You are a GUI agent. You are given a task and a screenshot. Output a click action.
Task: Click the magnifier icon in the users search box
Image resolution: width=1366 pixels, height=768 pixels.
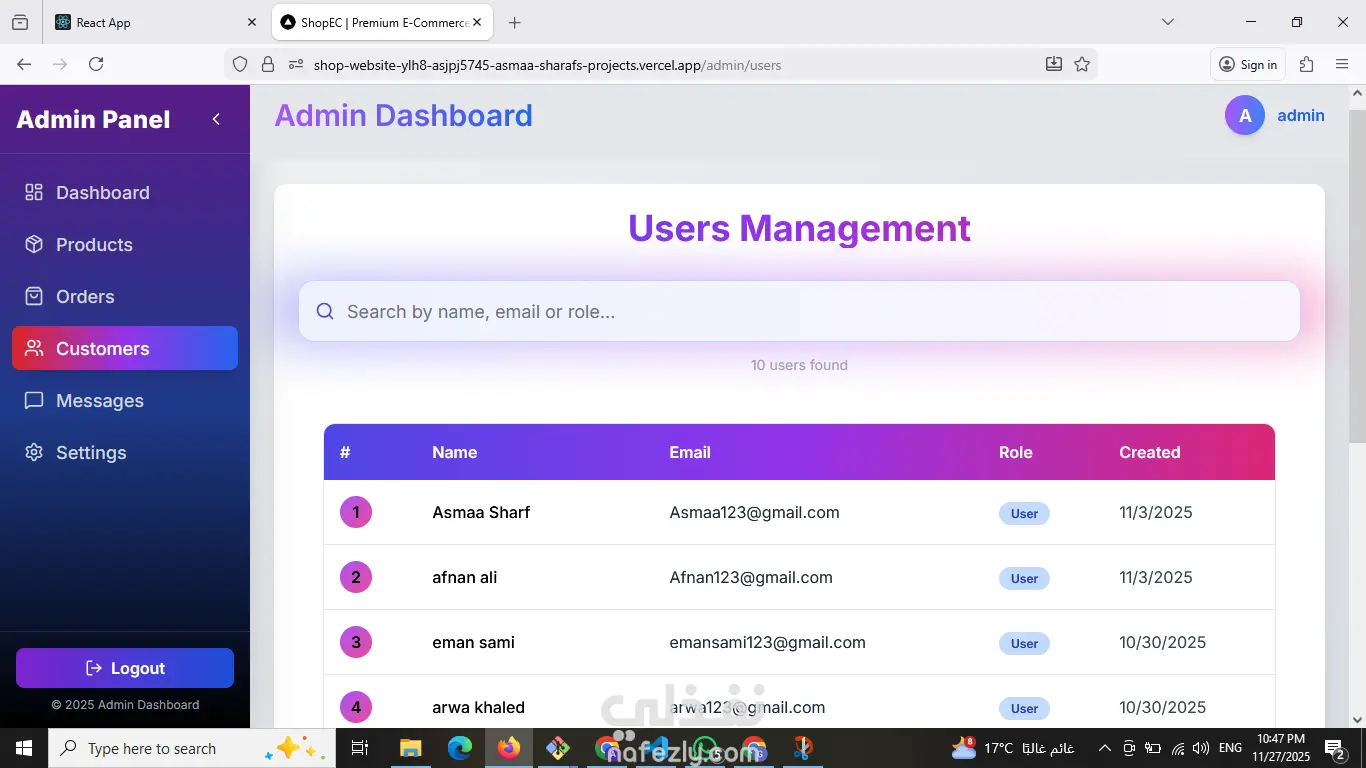(x=325, y=312)
